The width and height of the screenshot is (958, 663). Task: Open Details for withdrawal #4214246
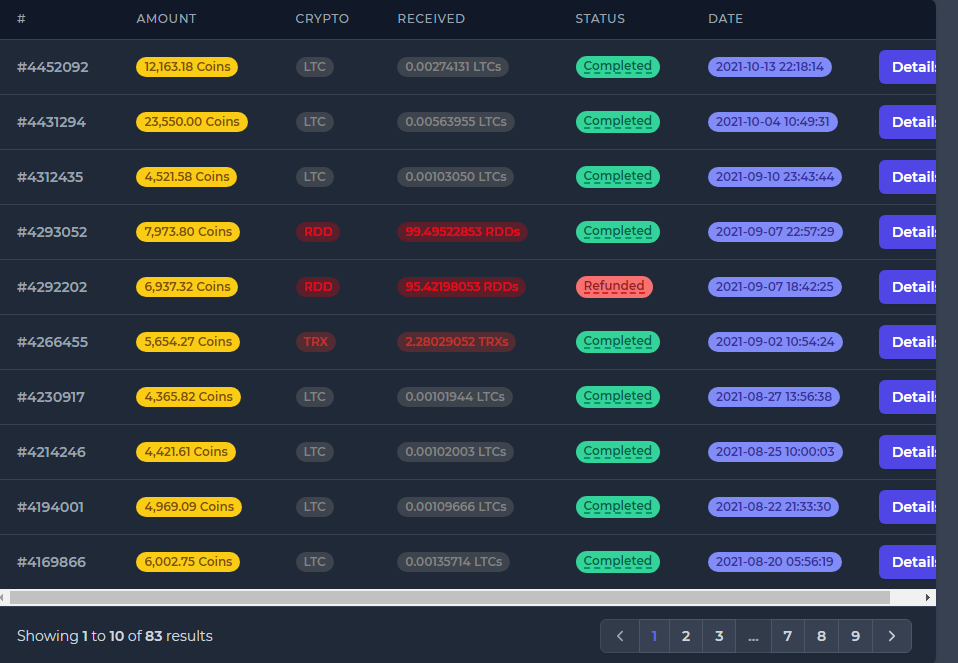point(907,452)
